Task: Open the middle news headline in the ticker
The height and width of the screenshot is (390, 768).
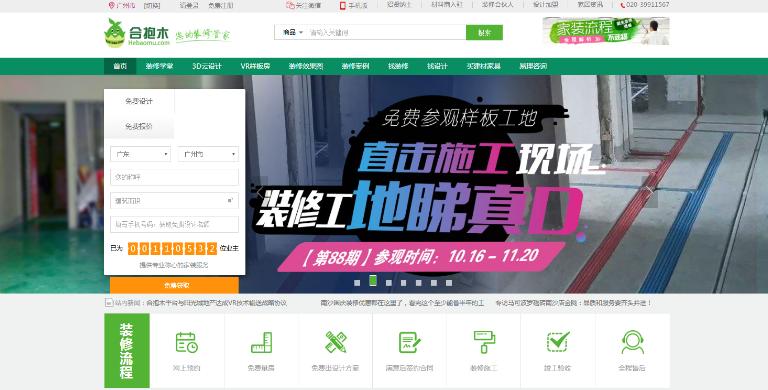Action: pyautogui.click(x=402, y=303)
